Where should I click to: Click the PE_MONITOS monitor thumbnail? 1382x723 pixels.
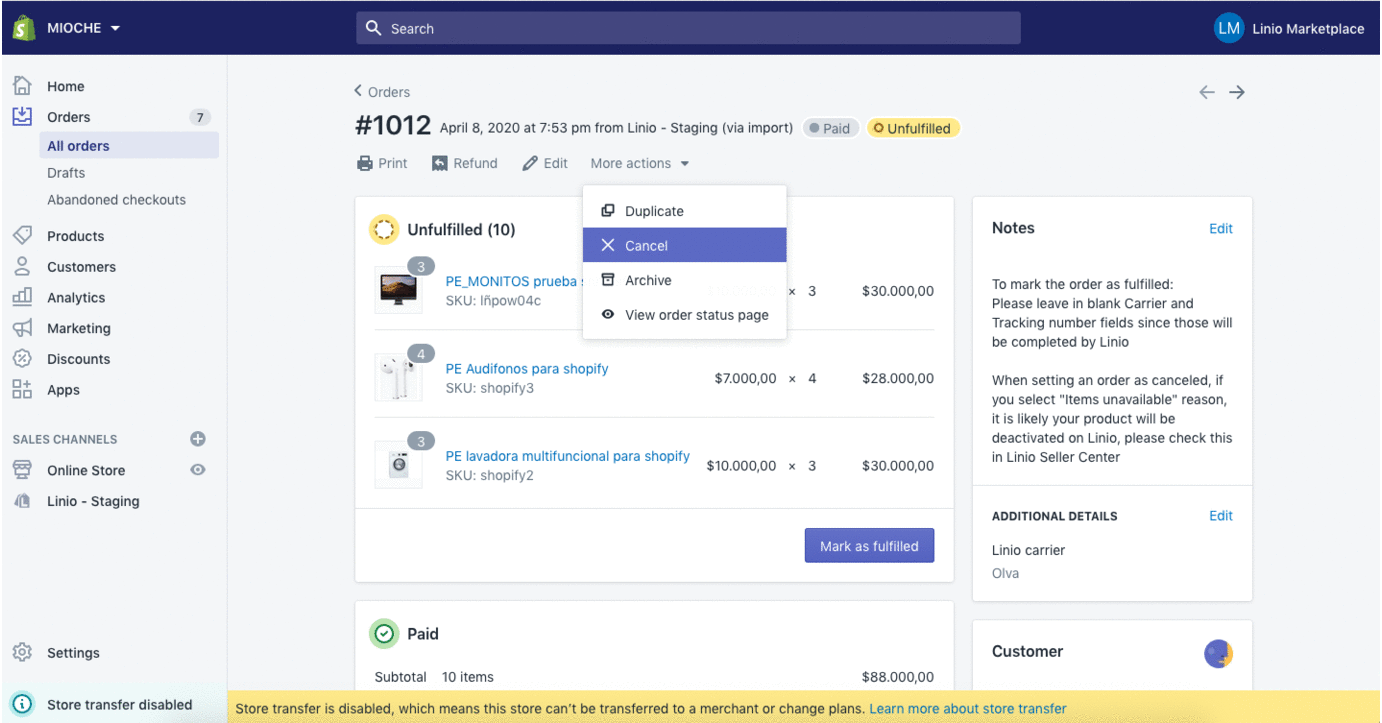click(399, 290)
